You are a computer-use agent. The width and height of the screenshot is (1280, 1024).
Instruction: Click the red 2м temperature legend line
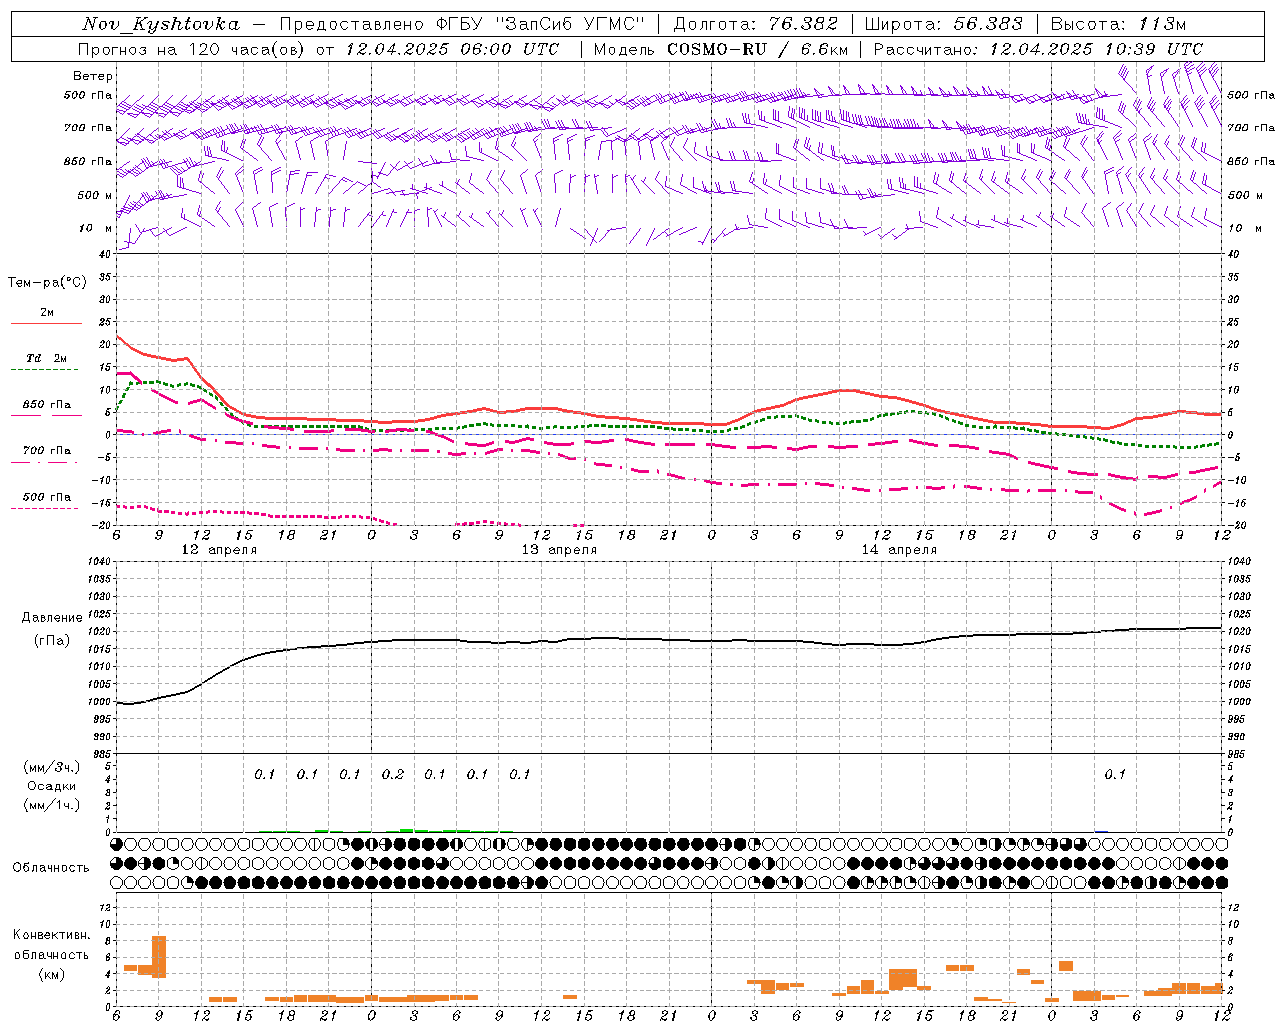[x=46, y=323]
